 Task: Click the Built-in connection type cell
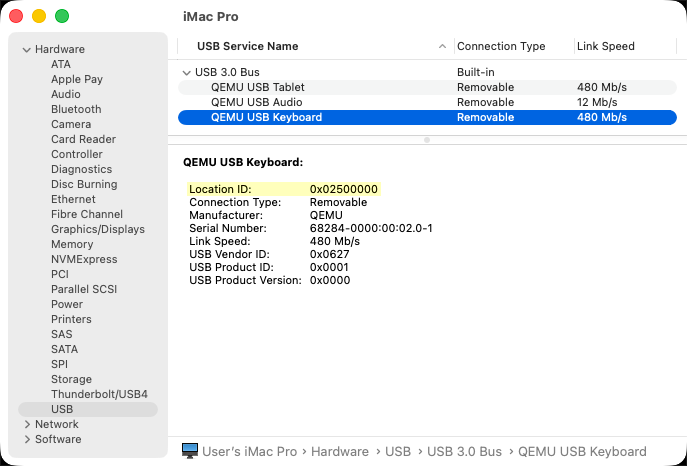pos(475,72)
